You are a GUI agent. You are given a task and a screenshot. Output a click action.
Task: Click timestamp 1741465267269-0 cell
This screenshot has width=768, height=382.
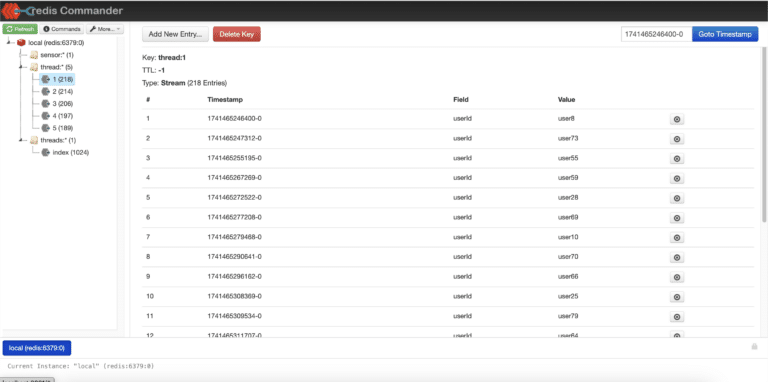[x=234, y=178]
